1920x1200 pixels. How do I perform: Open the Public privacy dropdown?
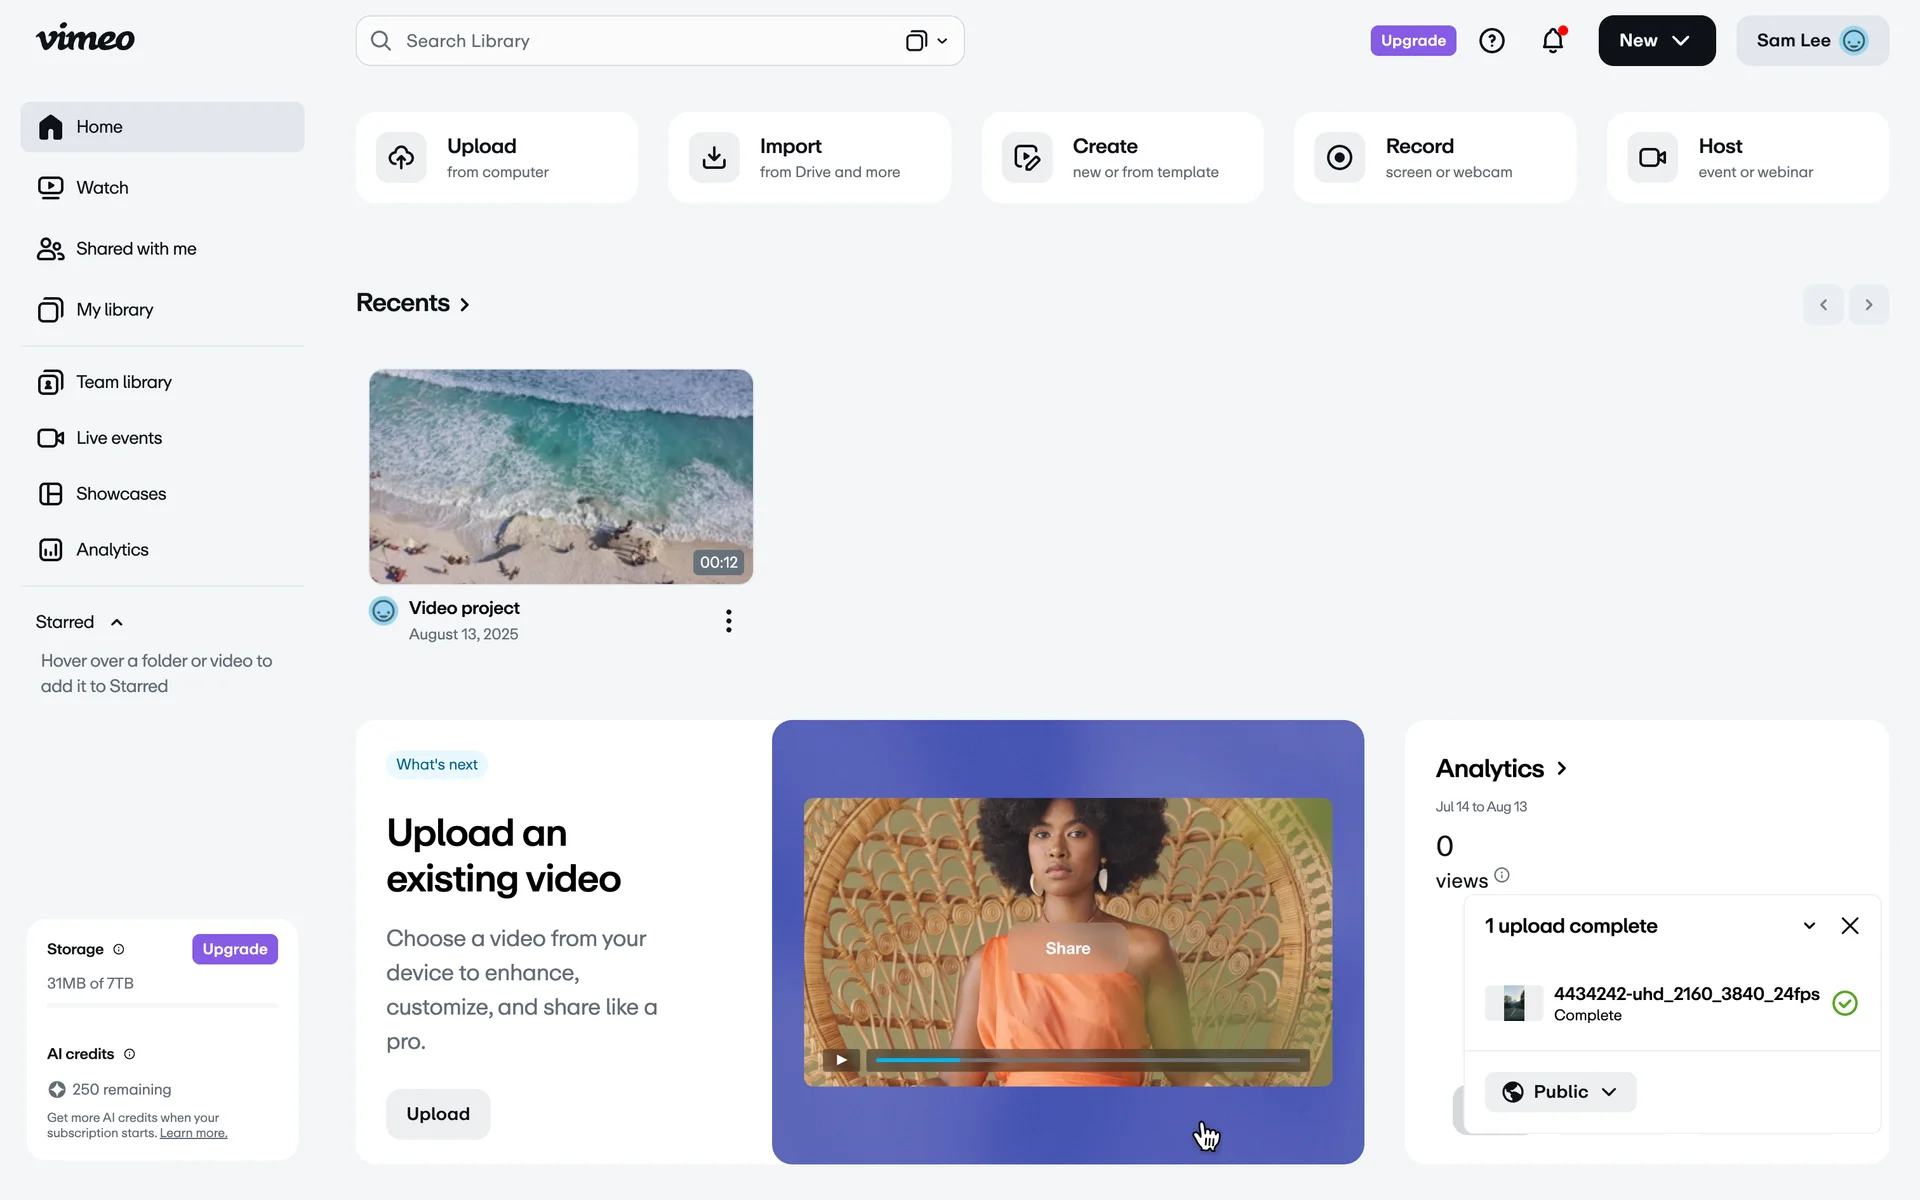coord(1560,1092)
